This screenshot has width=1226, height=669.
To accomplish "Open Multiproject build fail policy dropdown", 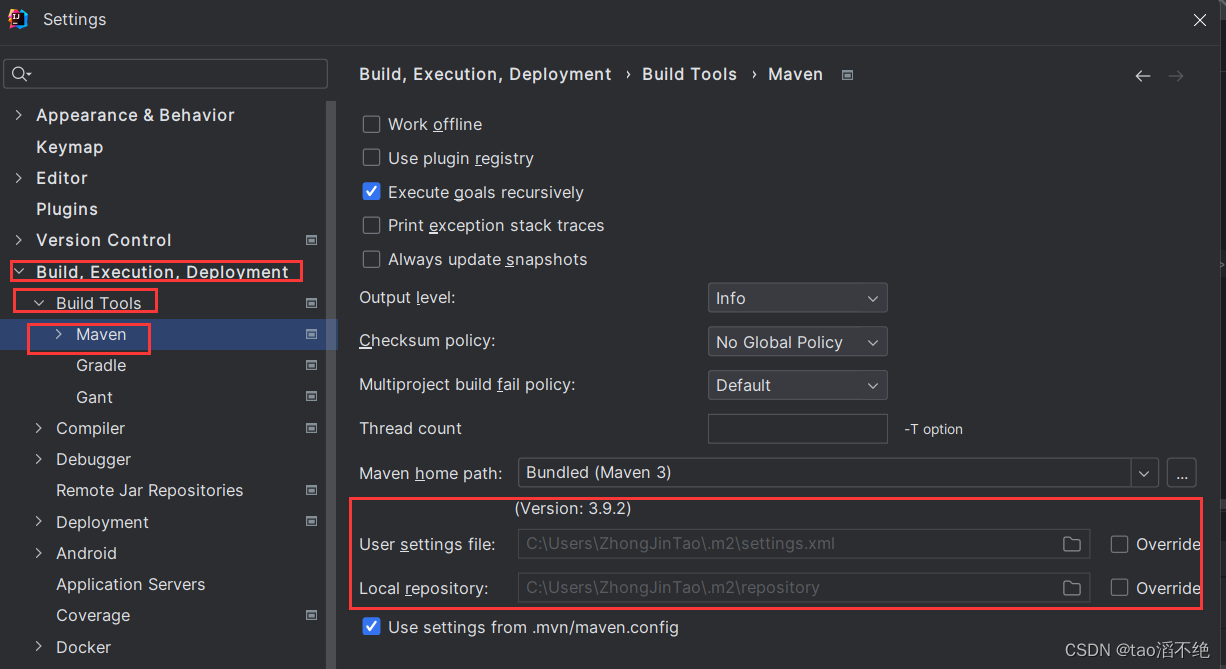I will pos(797,385).
